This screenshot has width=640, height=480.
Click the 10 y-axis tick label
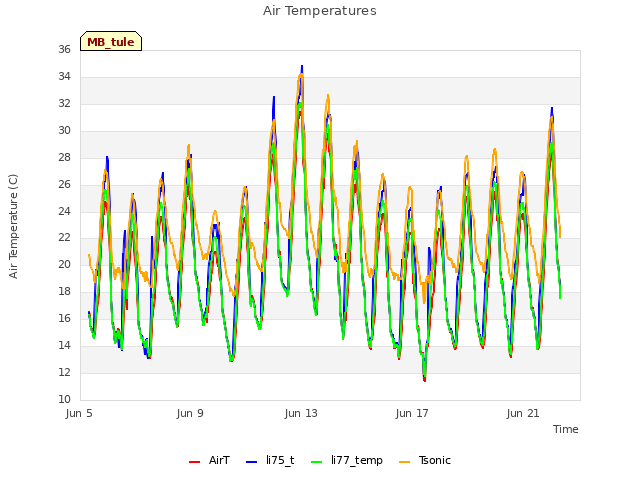coord(64,399)
